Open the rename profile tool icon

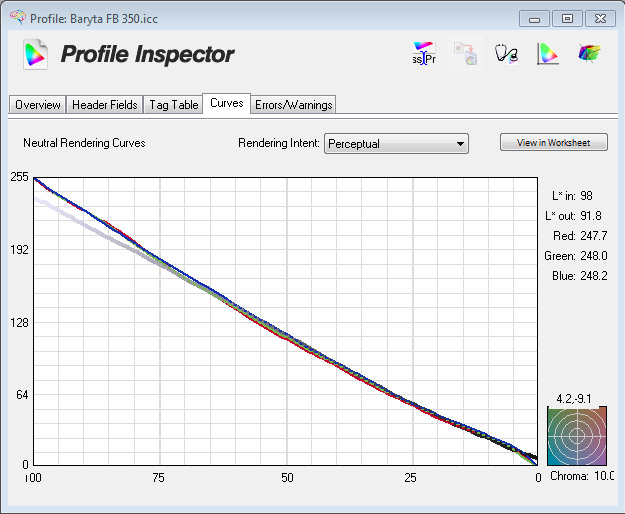point(424,53)
